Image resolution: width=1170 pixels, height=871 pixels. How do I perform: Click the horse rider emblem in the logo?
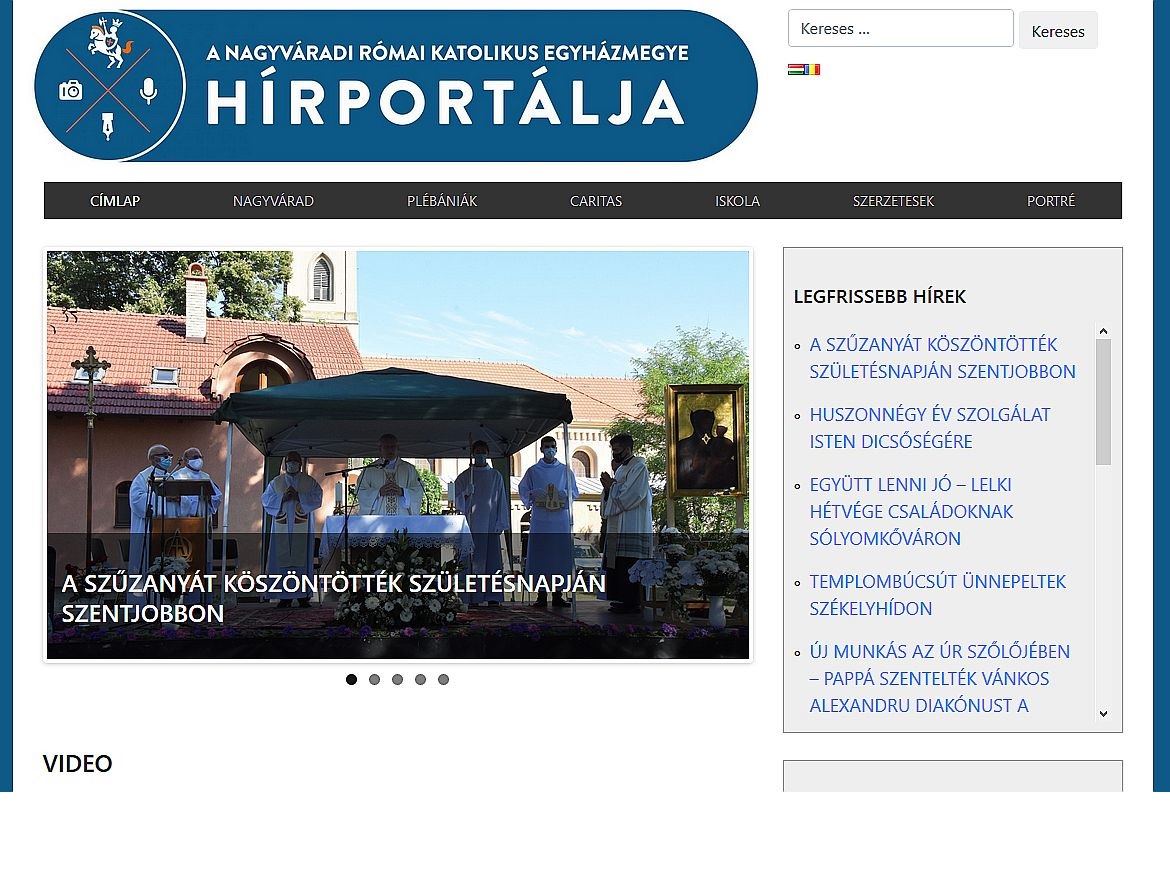coord(109,45)
